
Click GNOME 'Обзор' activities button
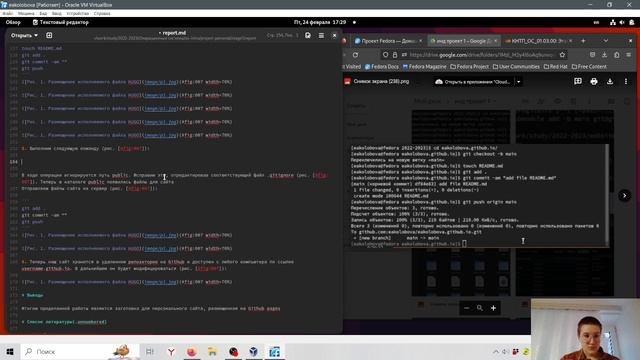point(13,22)
